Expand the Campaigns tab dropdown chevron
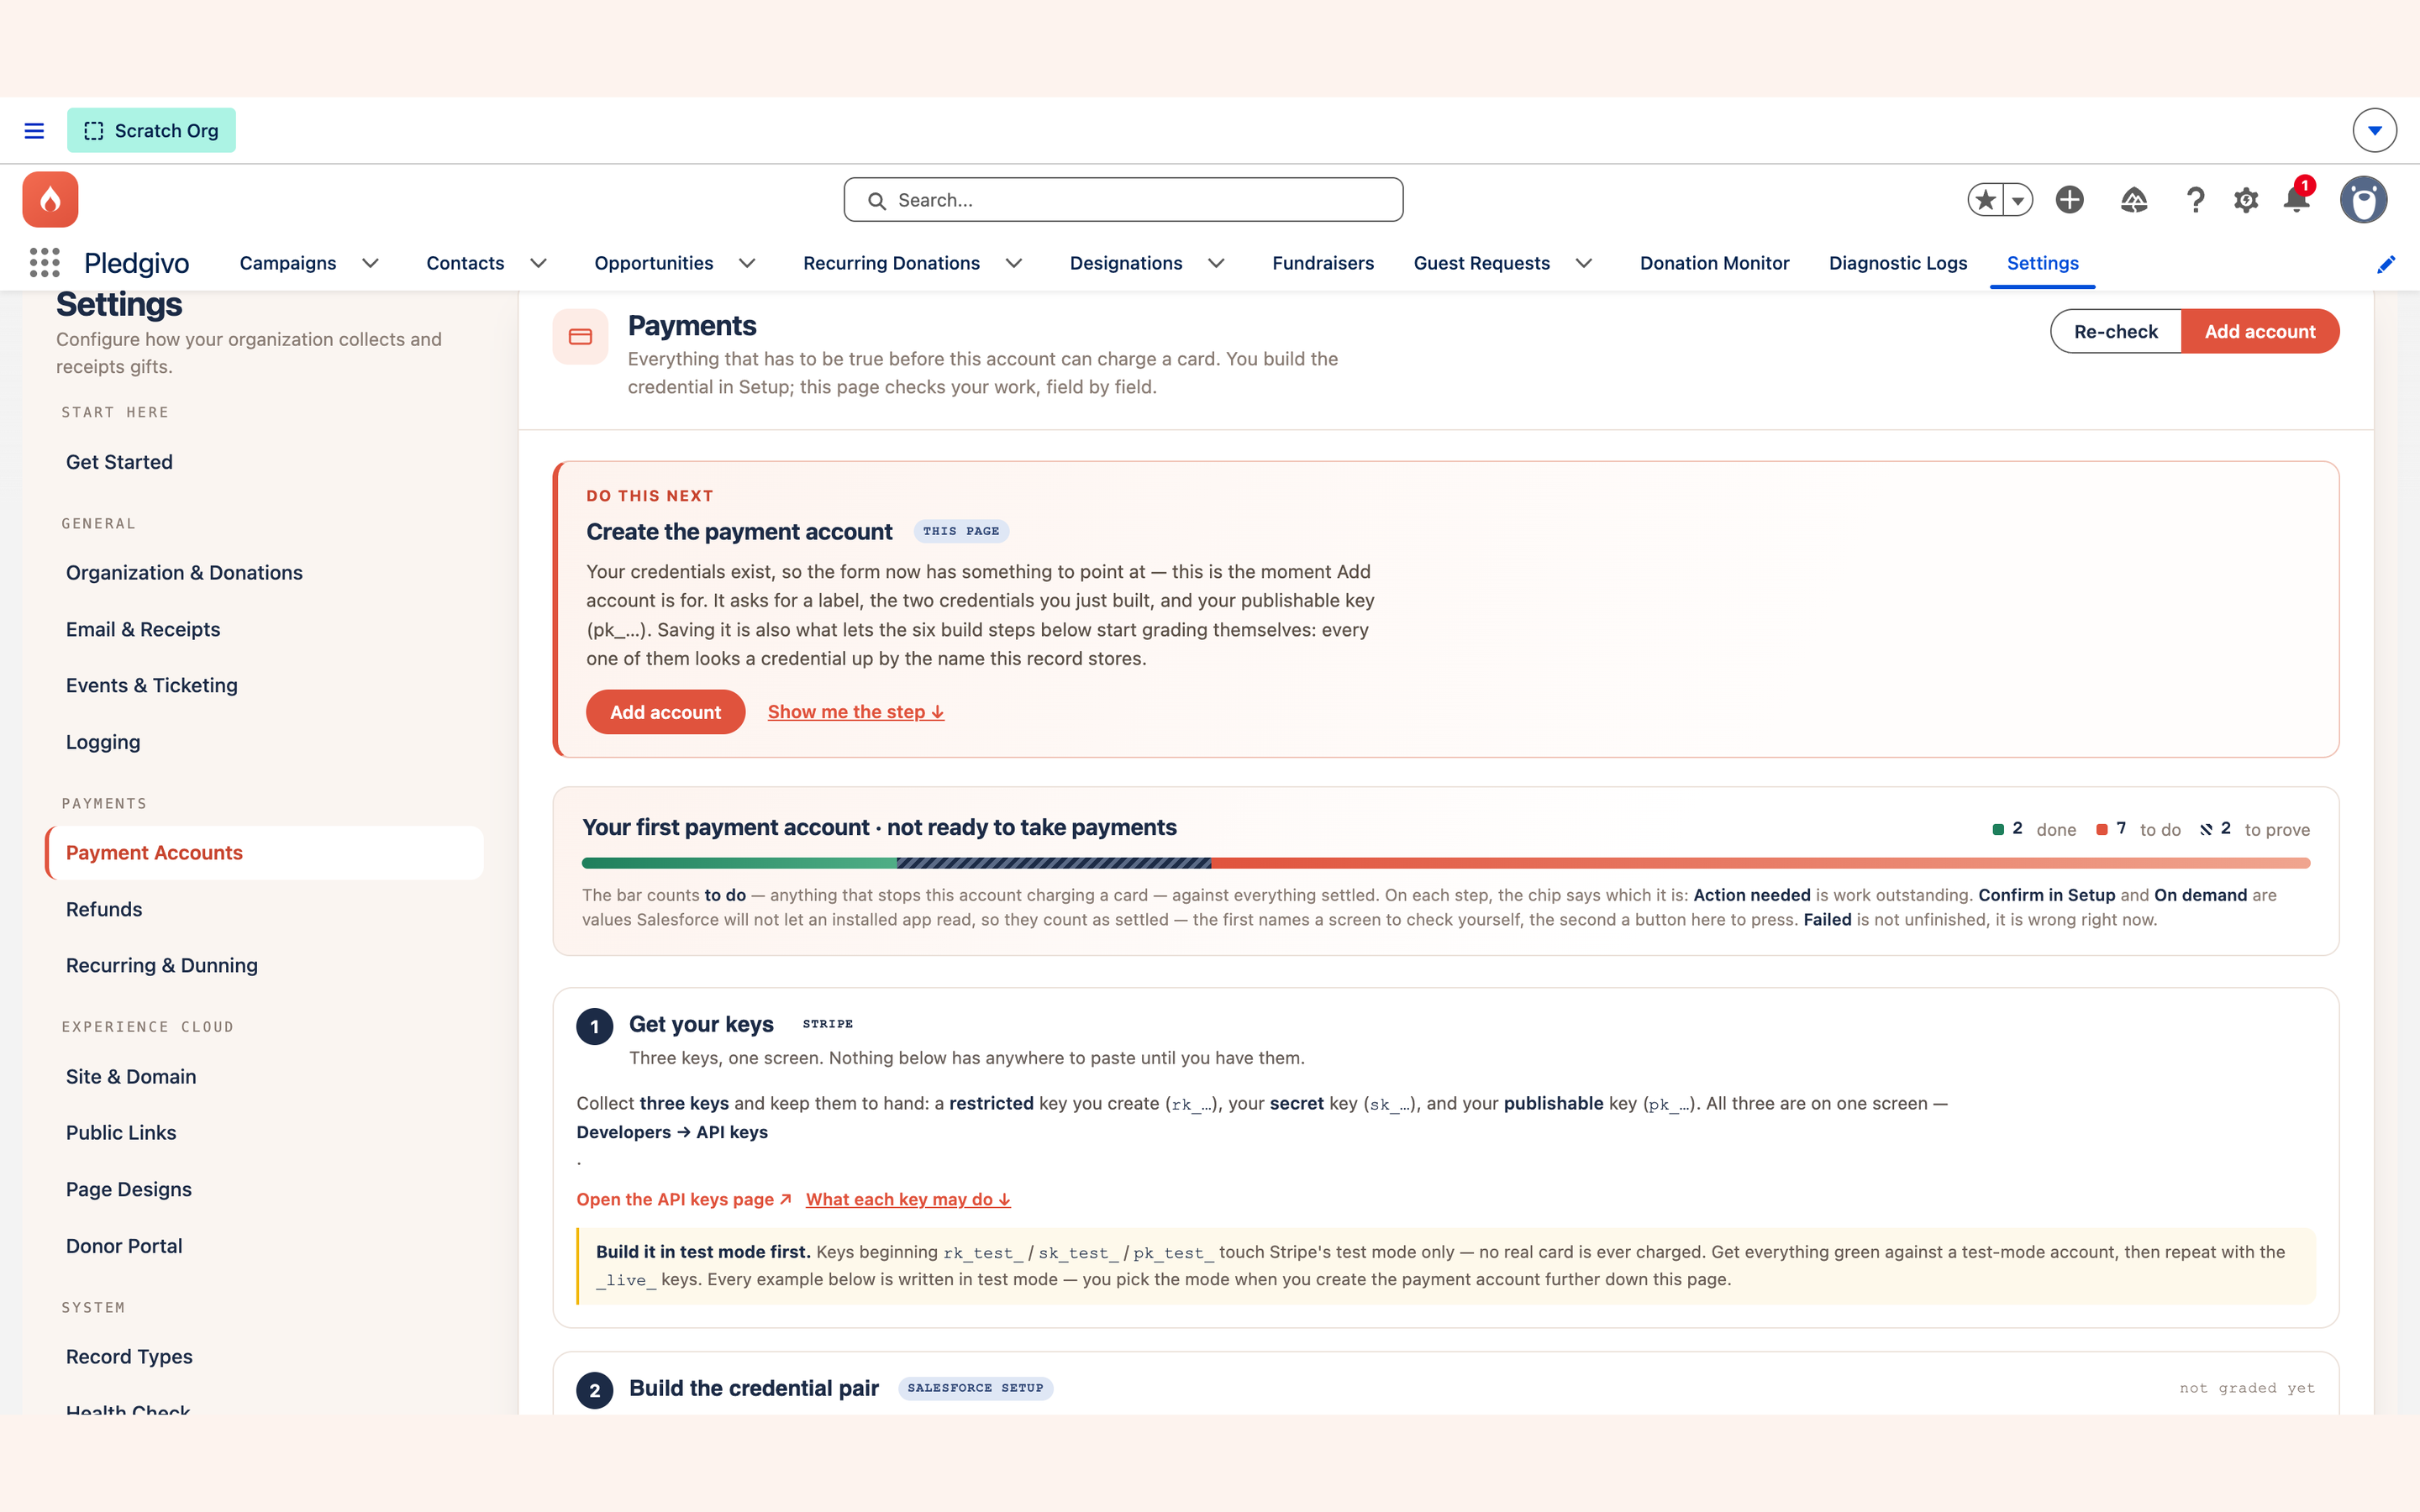This screenshot has height=1512, width=2420. (x=370, y=263)
